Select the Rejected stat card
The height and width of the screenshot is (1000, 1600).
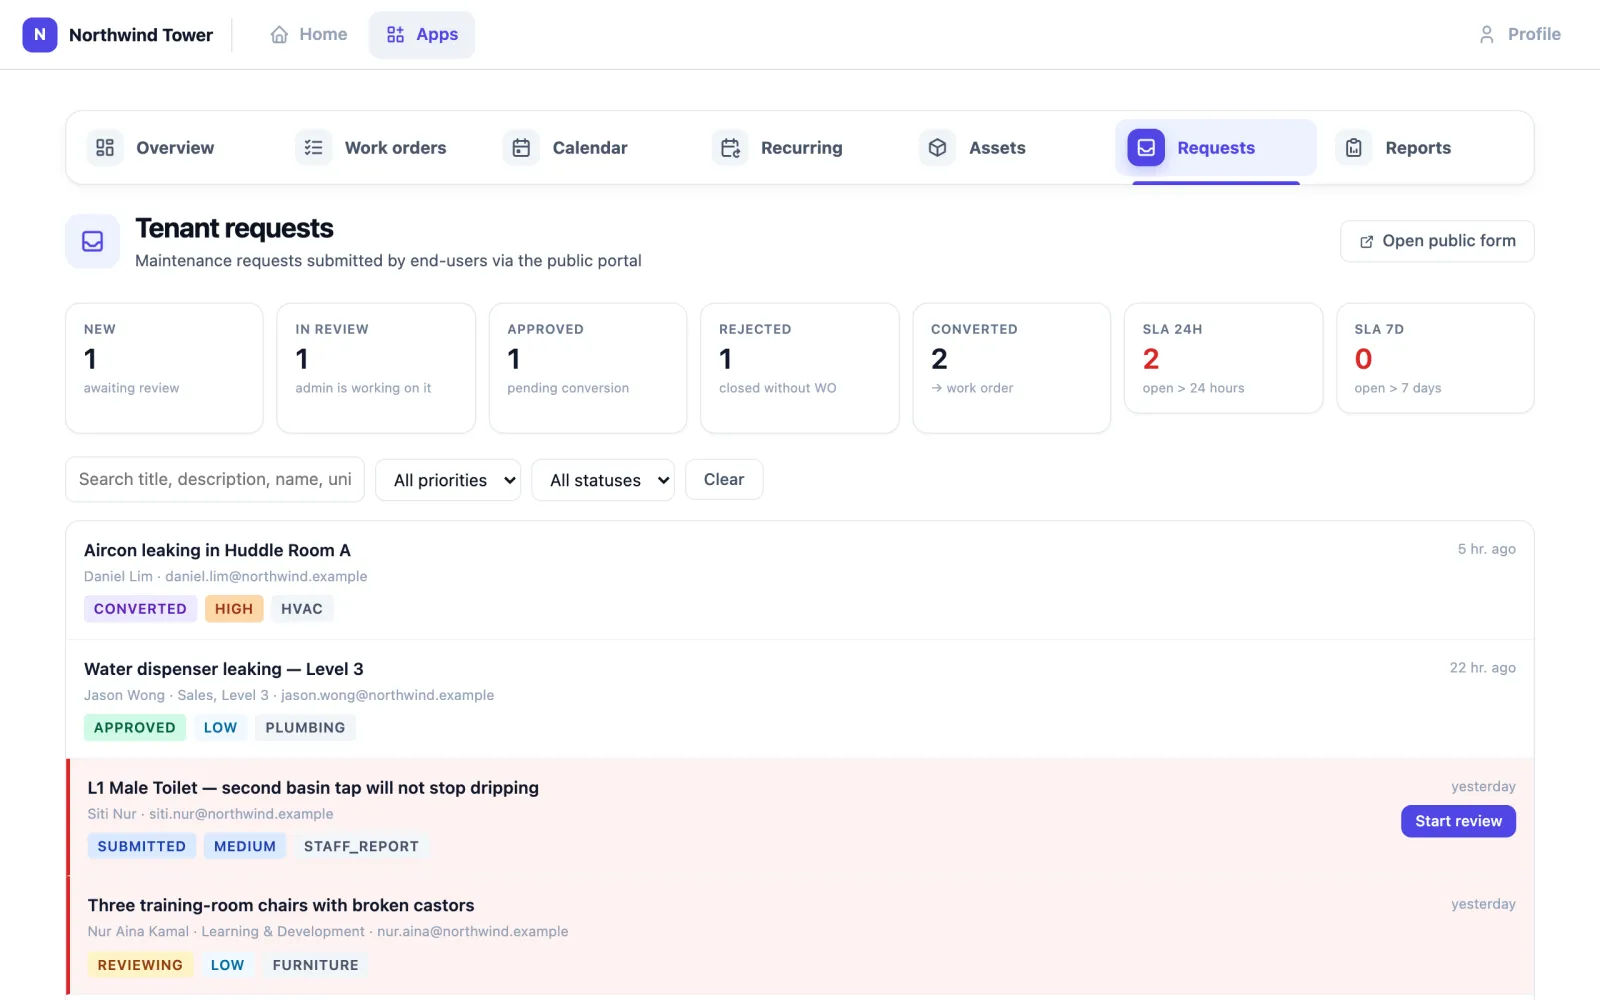tap(800, 368)
